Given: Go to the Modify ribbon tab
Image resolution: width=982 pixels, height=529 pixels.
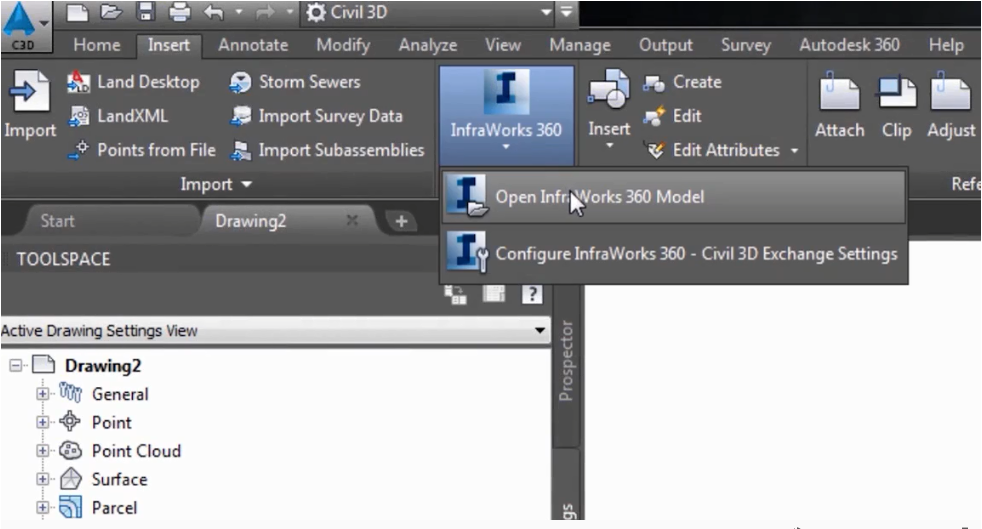Looking at the screenshot, I should point(343,45).
